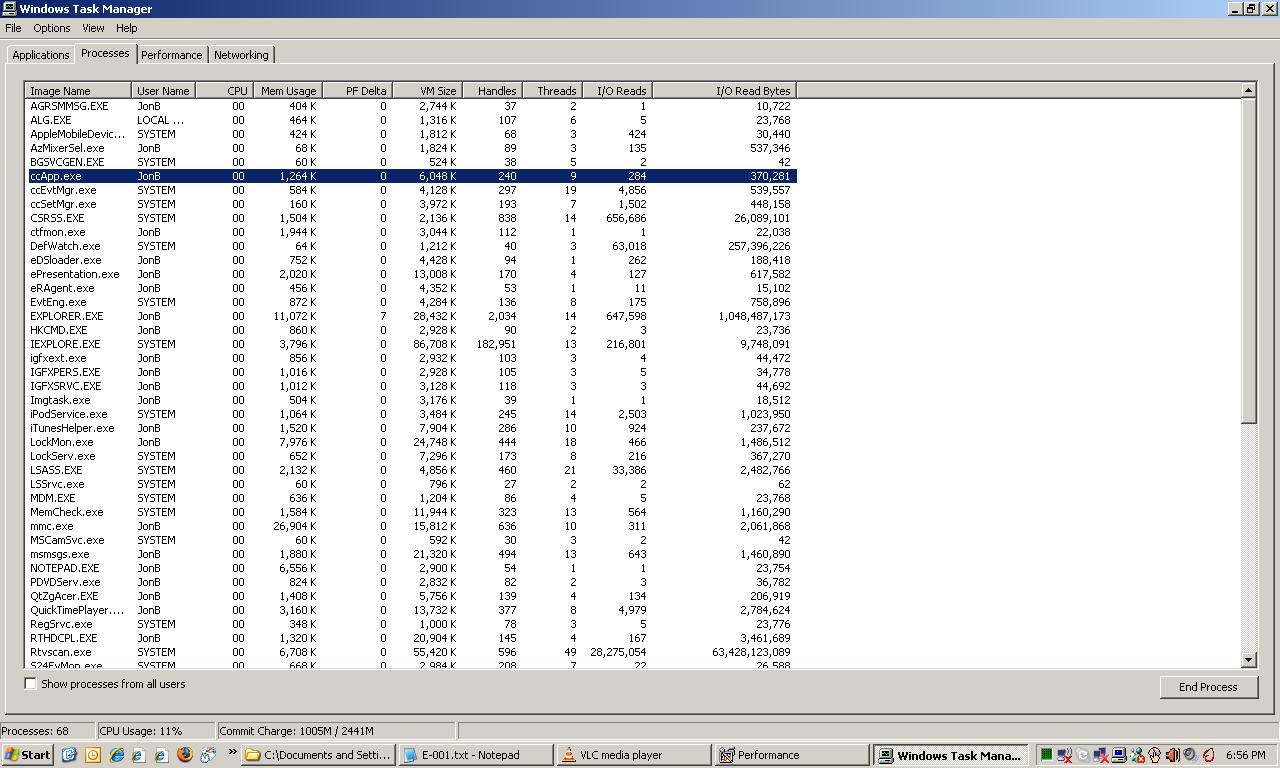Viewport: 1280px width, 768px height.
Task: Sort processes by Mem Usage column
Action: point(288,91)
